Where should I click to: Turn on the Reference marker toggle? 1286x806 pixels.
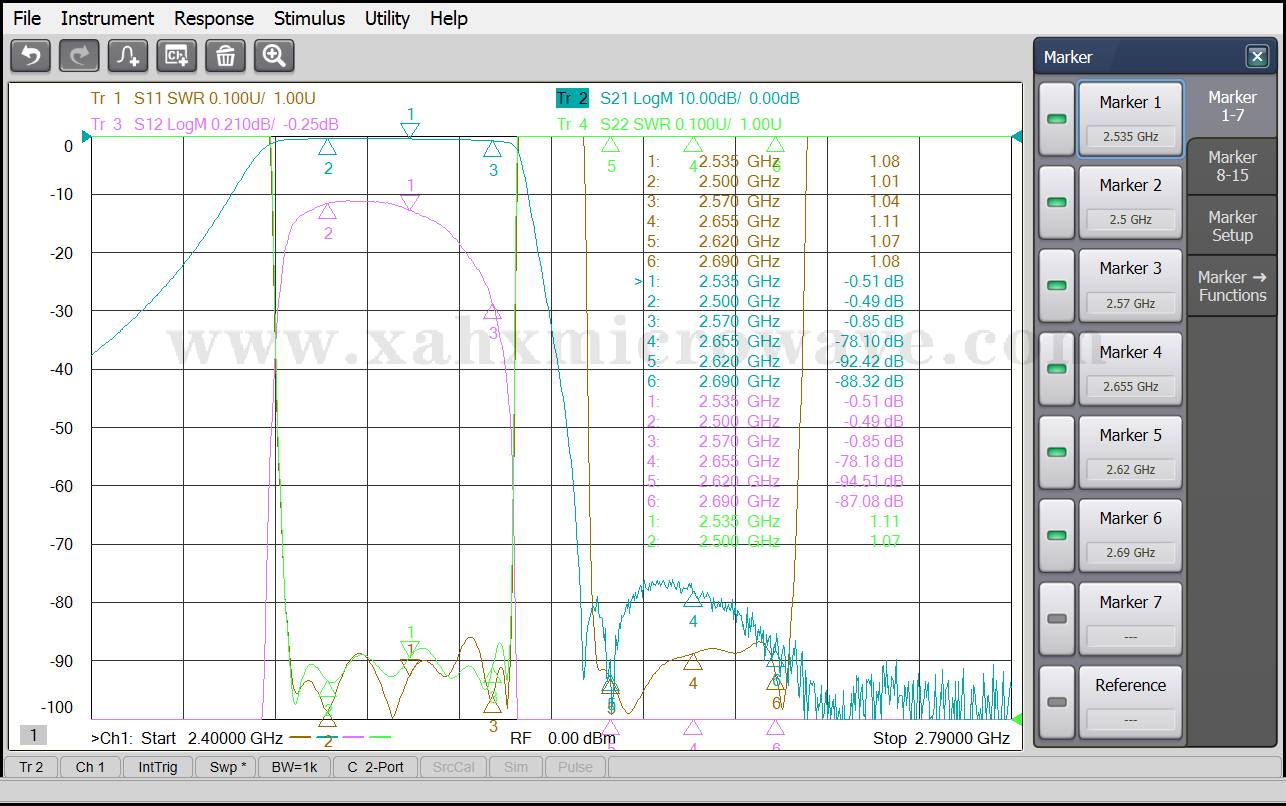tap(1057, 702)
